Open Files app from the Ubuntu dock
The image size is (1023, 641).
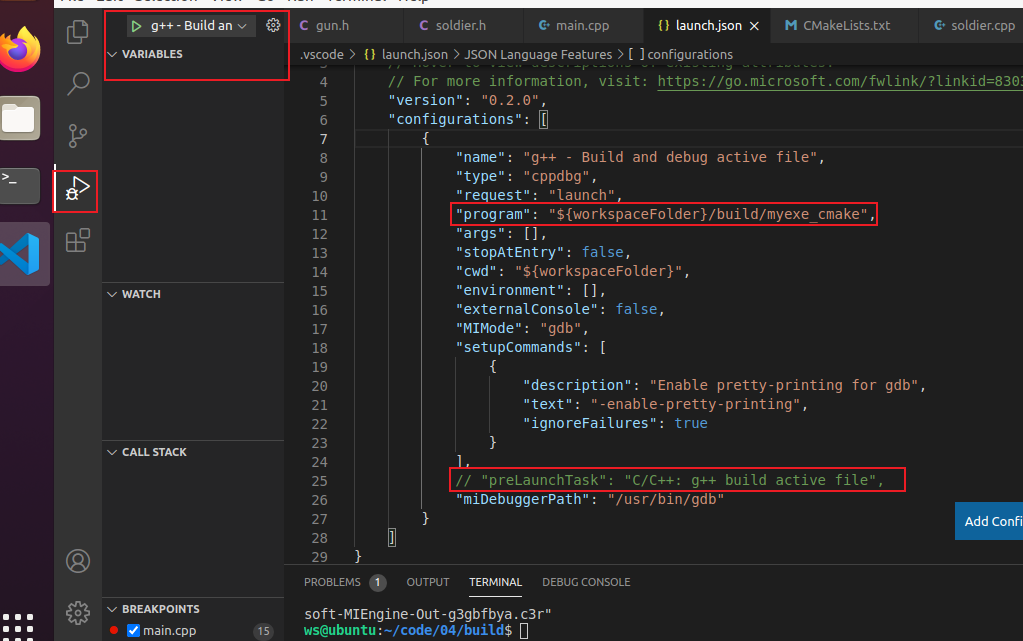20,118
